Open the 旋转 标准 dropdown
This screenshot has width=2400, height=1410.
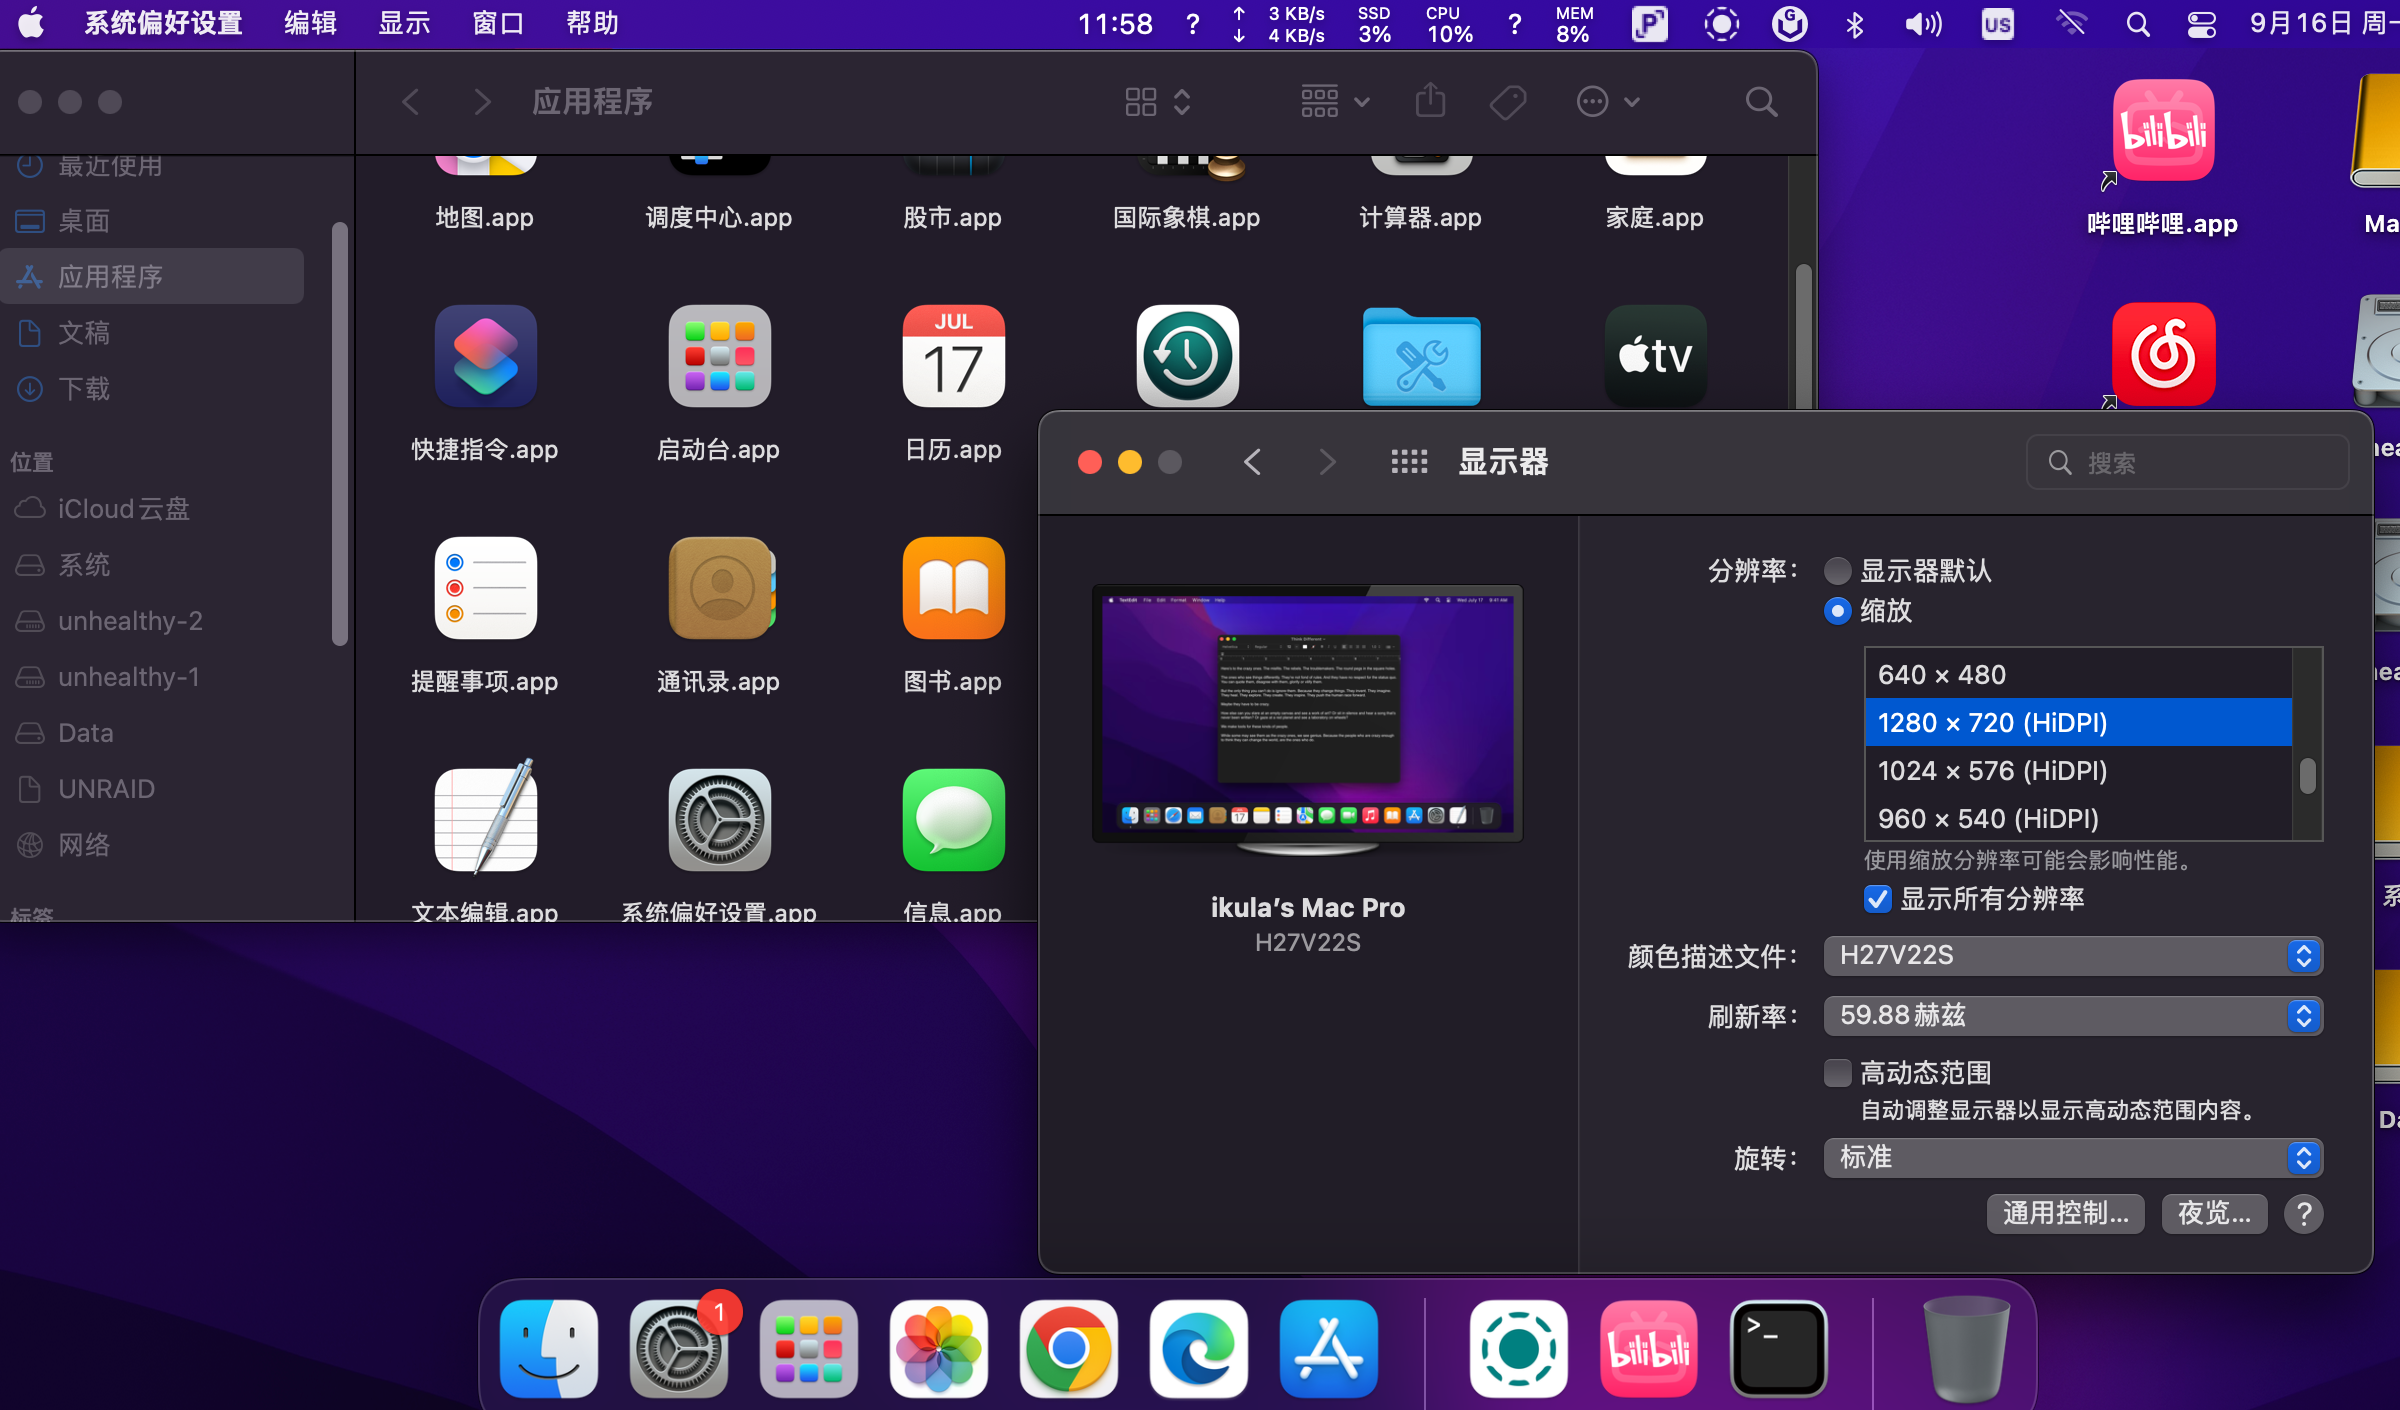click(x=2072, y=1158)
